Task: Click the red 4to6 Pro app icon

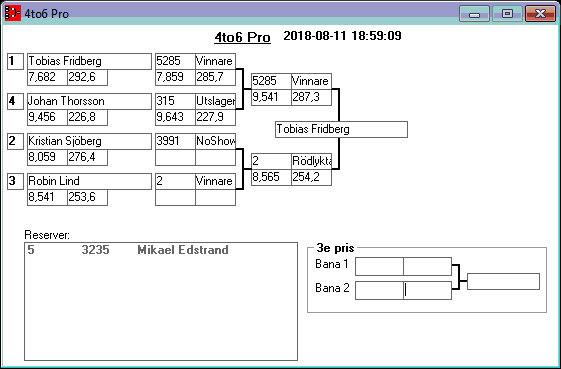Action: click(13, 13)
